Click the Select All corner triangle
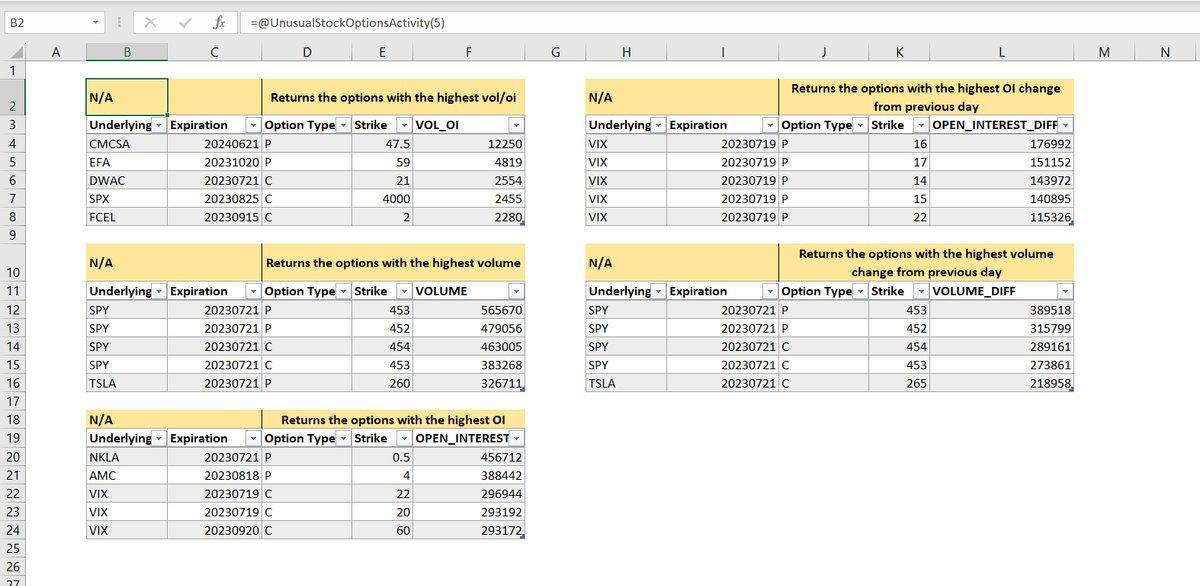This screenshot has height=586, width=1200. (13, 53)
